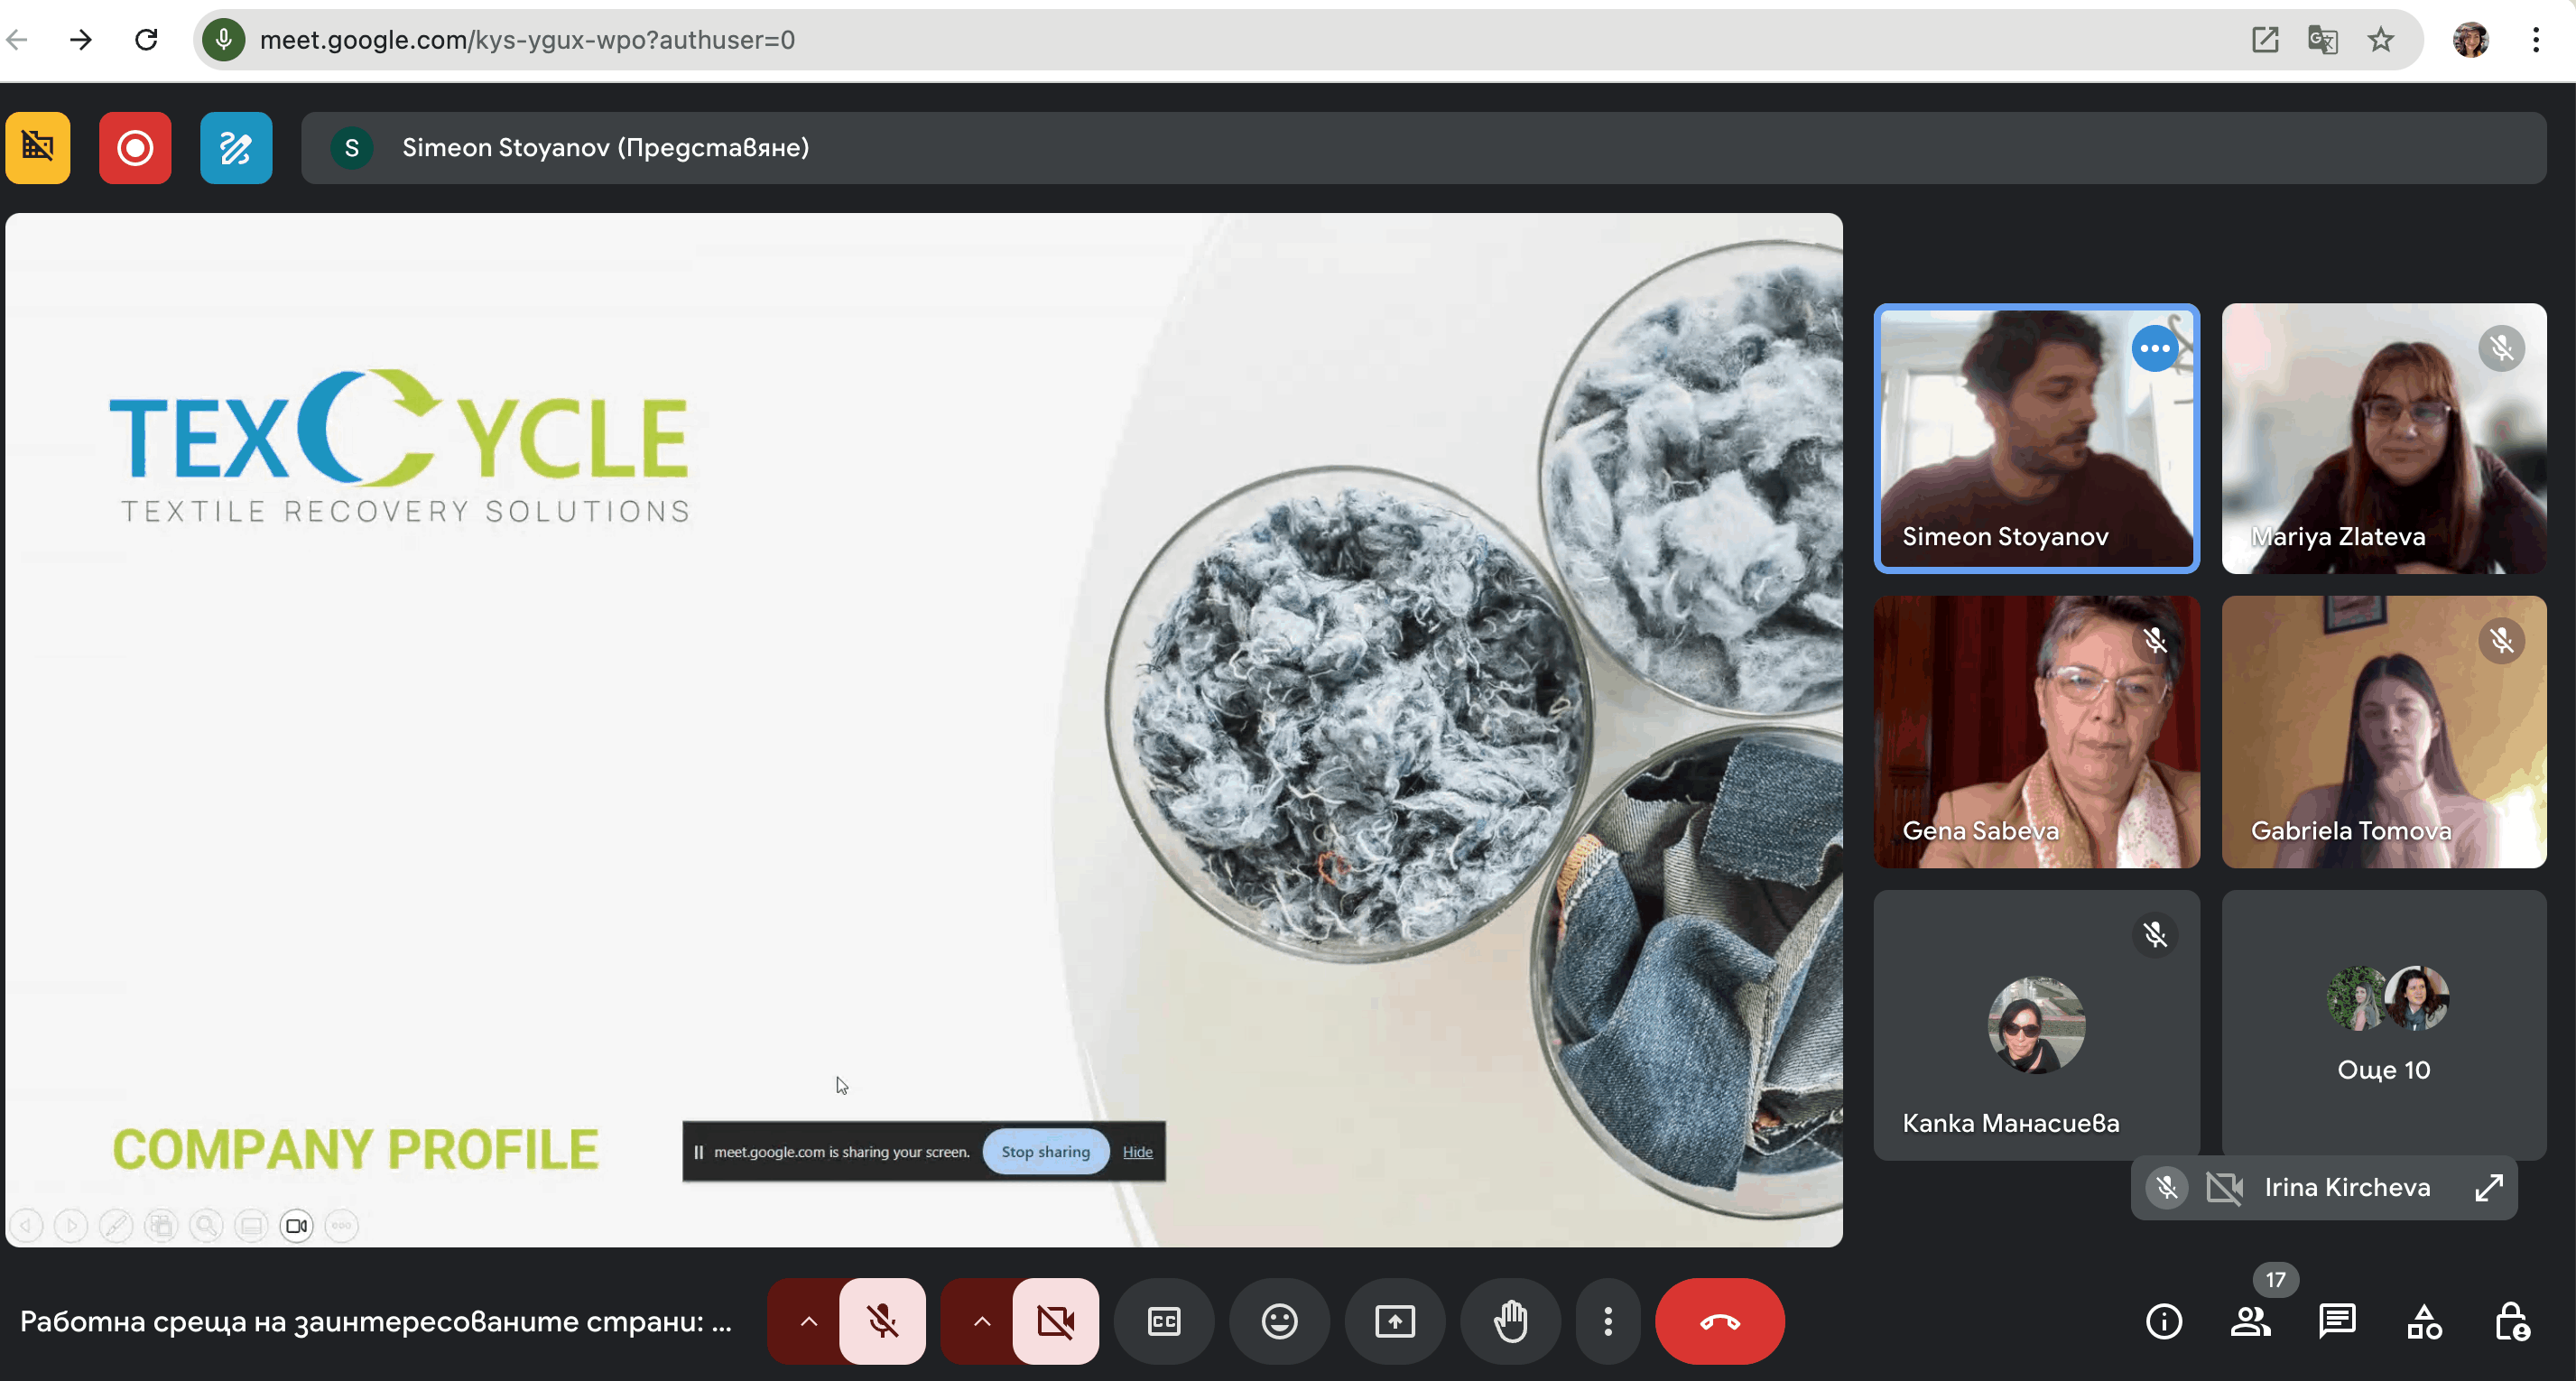Click microphone permission icon in address bar
Viewport: 2576px width, 1381px height.
224,40
